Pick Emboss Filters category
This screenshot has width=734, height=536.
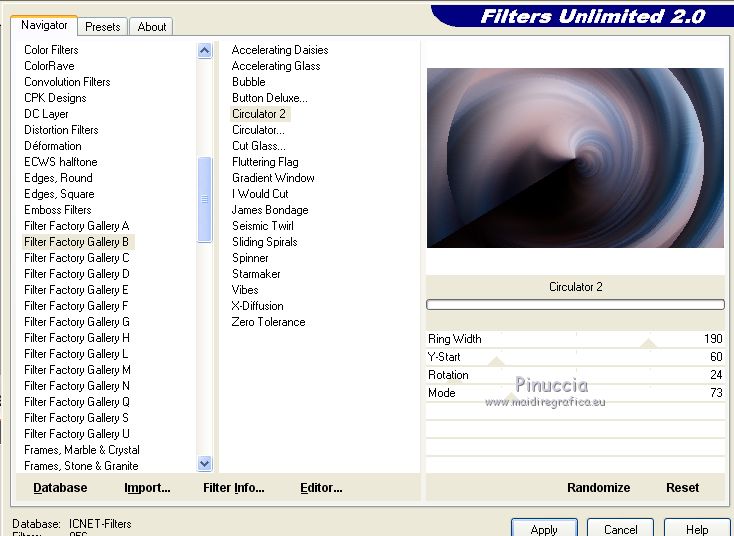point(58,210)
